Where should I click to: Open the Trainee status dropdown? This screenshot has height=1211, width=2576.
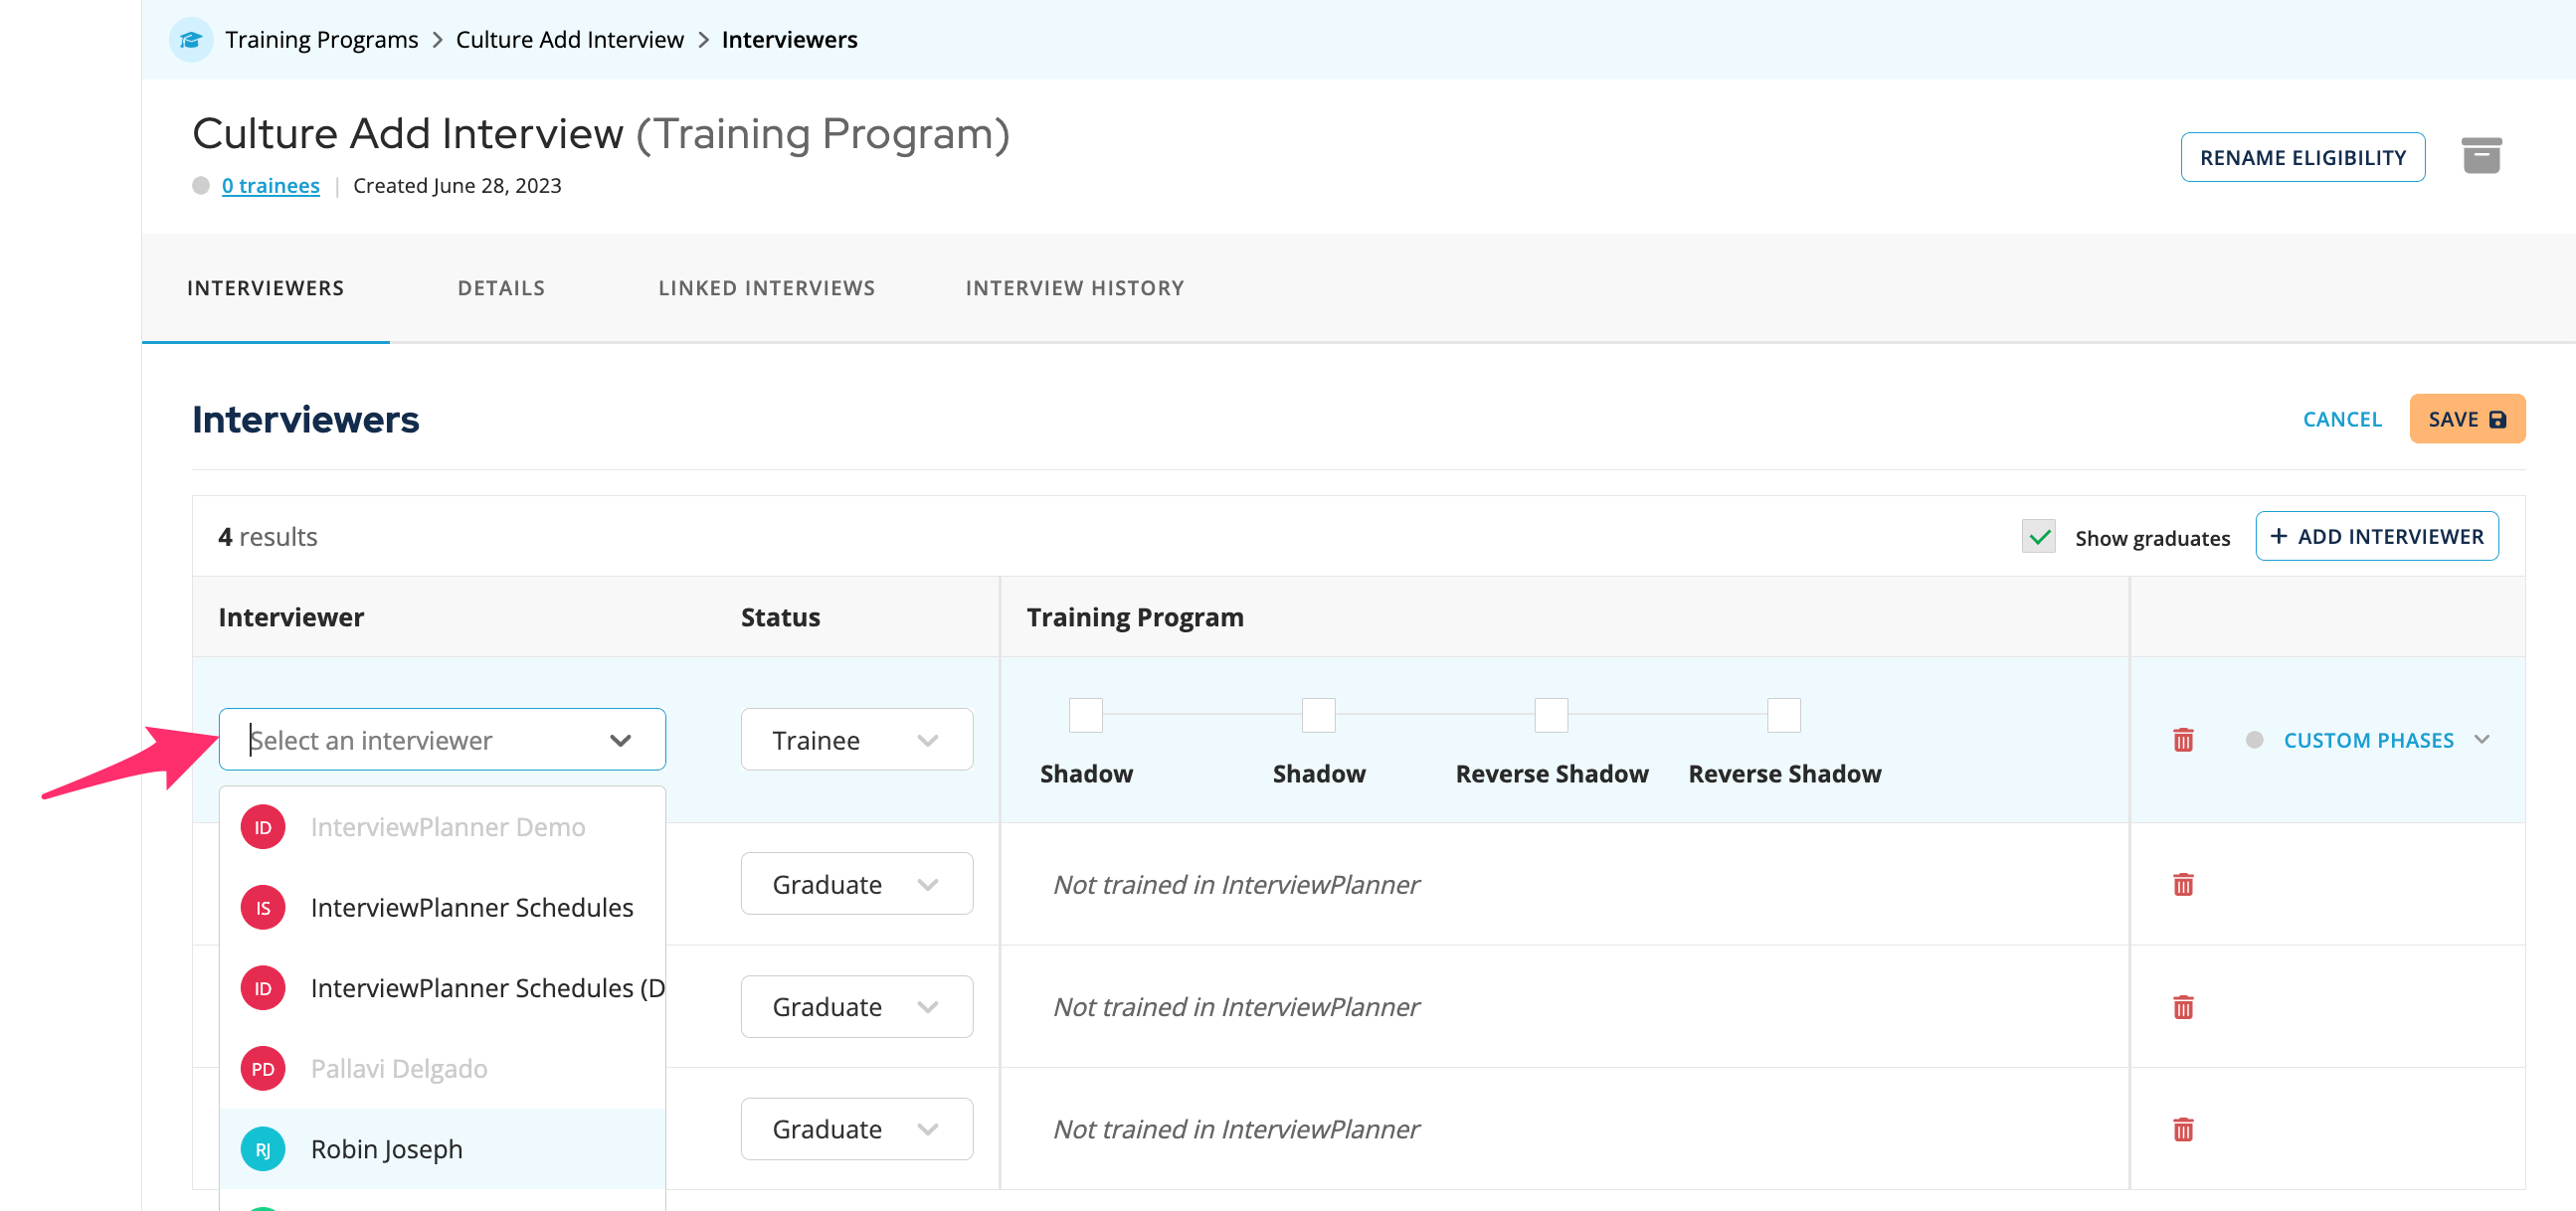click(x=857, y=740)
